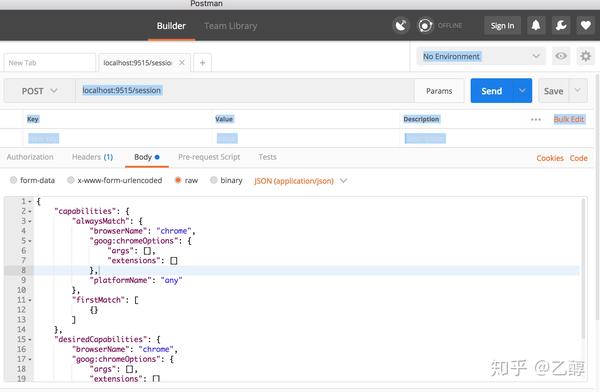Click the heart icon in header
Screen dimensions: 600x392
pos(585,26)
